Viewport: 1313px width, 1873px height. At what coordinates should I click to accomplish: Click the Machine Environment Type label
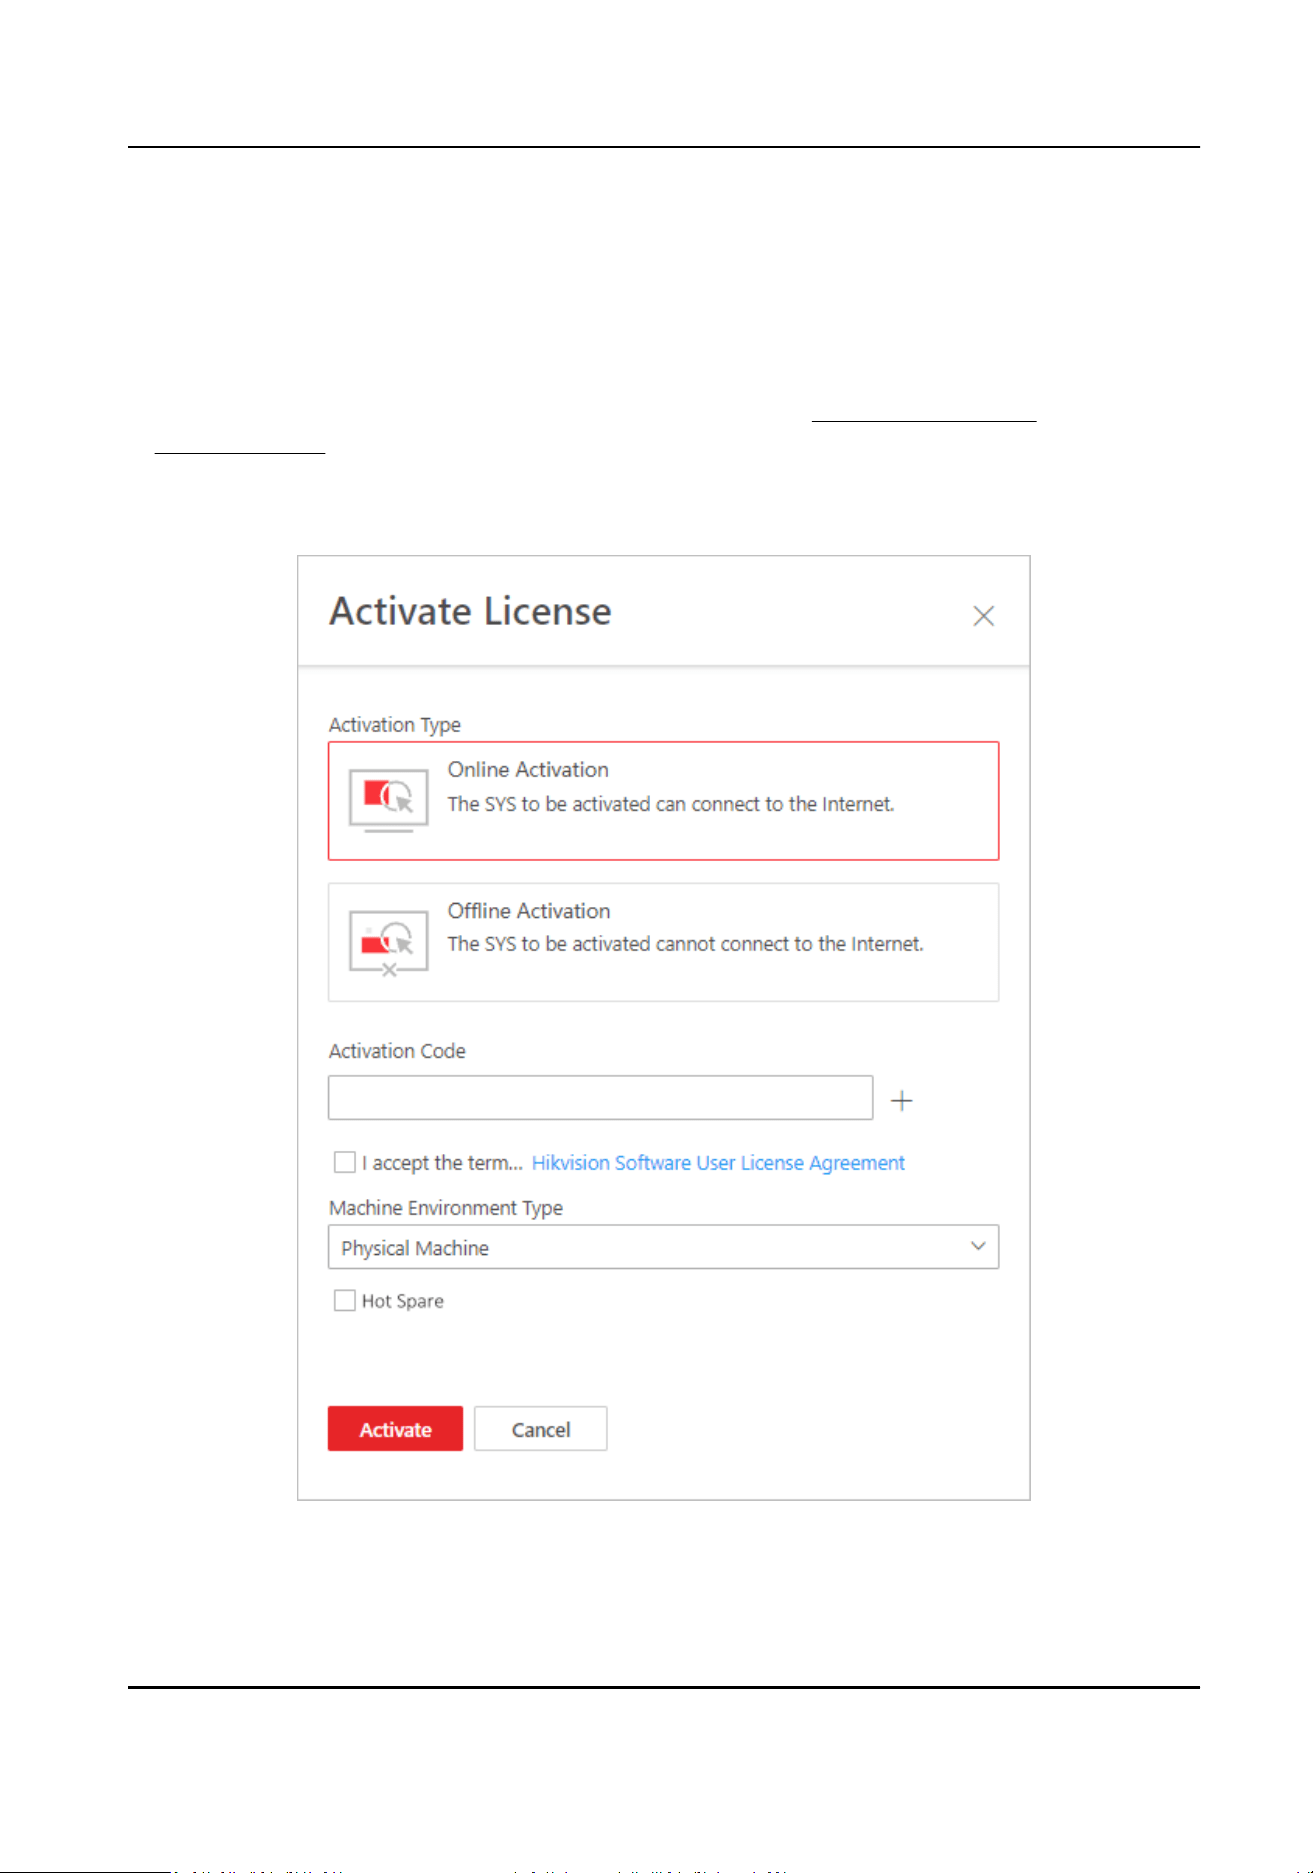[446, 1208]
